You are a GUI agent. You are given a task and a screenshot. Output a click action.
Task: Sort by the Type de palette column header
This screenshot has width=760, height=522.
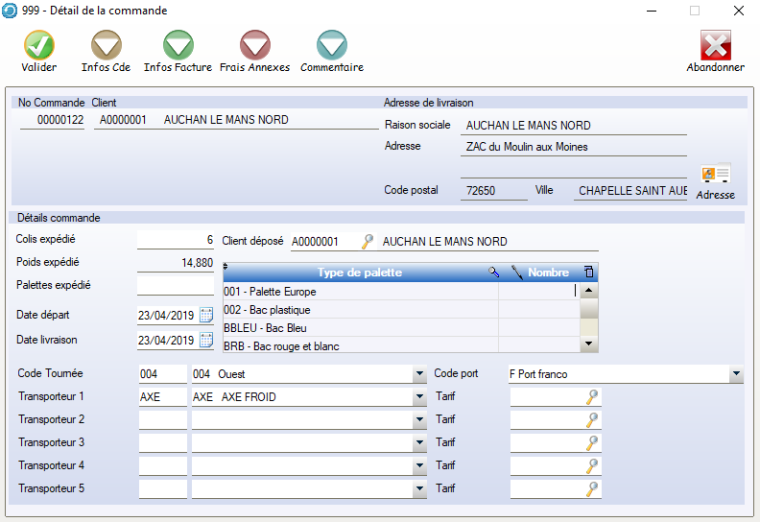tap(359, 272)
